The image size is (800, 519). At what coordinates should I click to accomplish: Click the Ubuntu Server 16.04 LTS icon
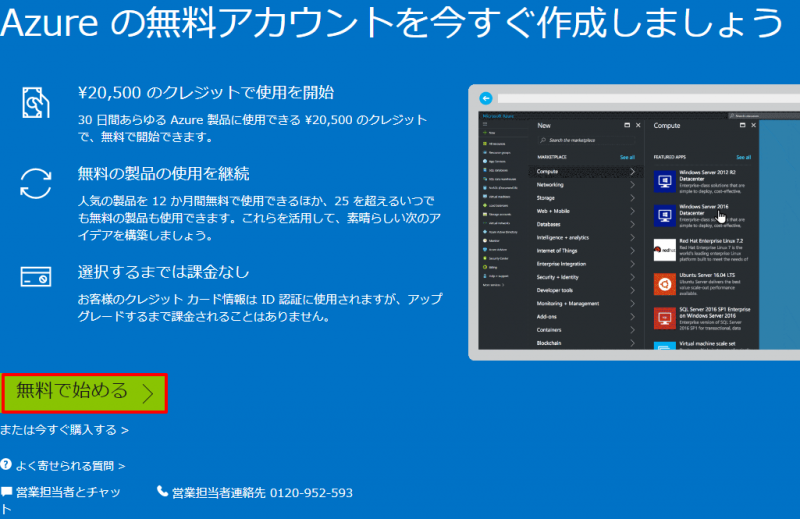click(x=665, y=284)
